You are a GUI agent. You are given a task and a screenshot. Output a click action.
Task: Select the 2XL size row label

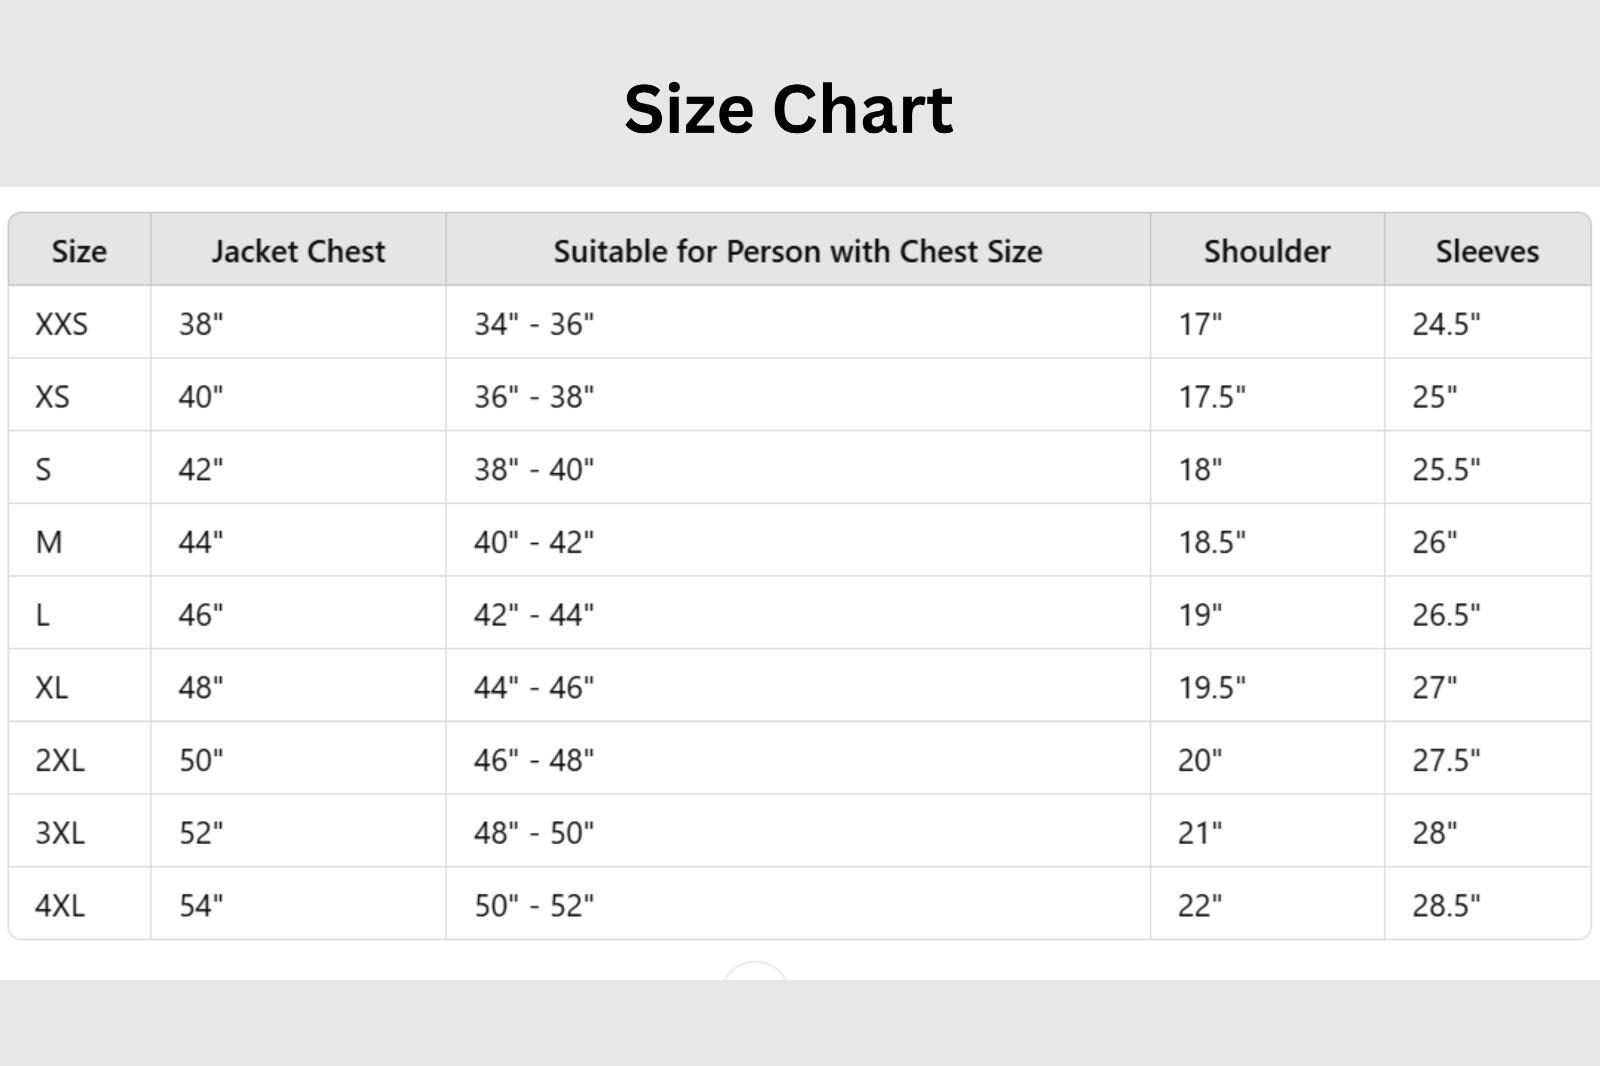[x=60, y=760]
